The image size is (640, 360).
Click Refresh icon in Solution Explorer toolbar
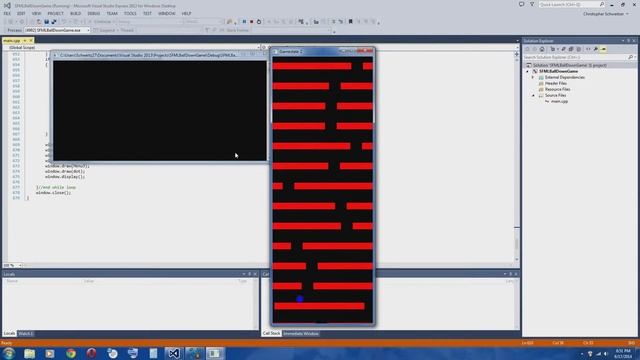coord(563,49)
